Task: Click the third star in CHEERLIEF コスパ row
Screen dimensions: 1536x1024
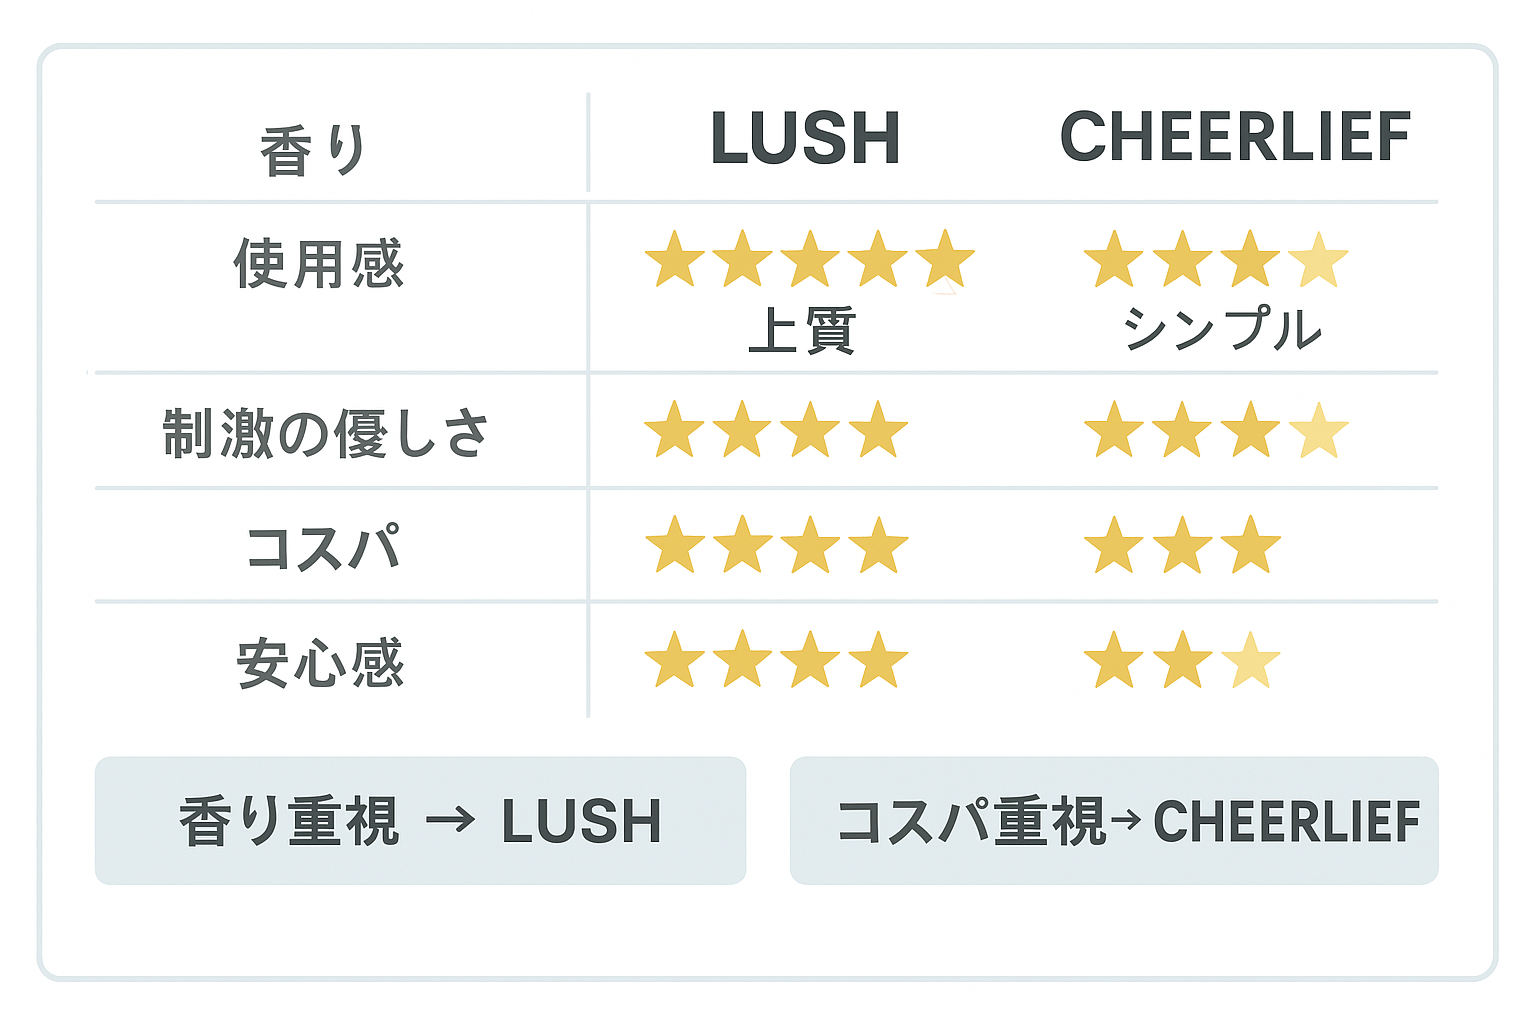Action: (1250, 546)
